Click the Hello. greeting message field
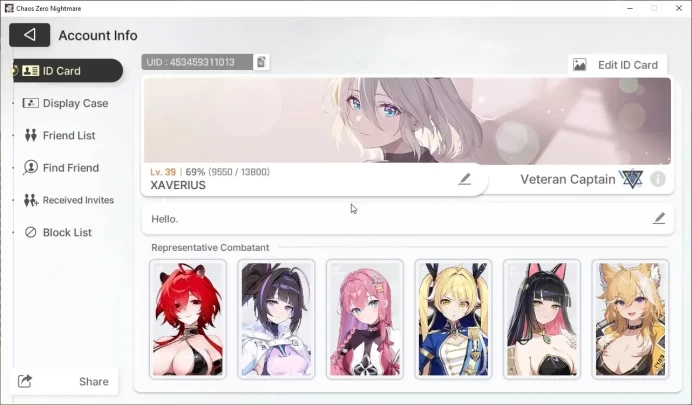Viewport: 692px width, 405px height. (x=408, y=219)
